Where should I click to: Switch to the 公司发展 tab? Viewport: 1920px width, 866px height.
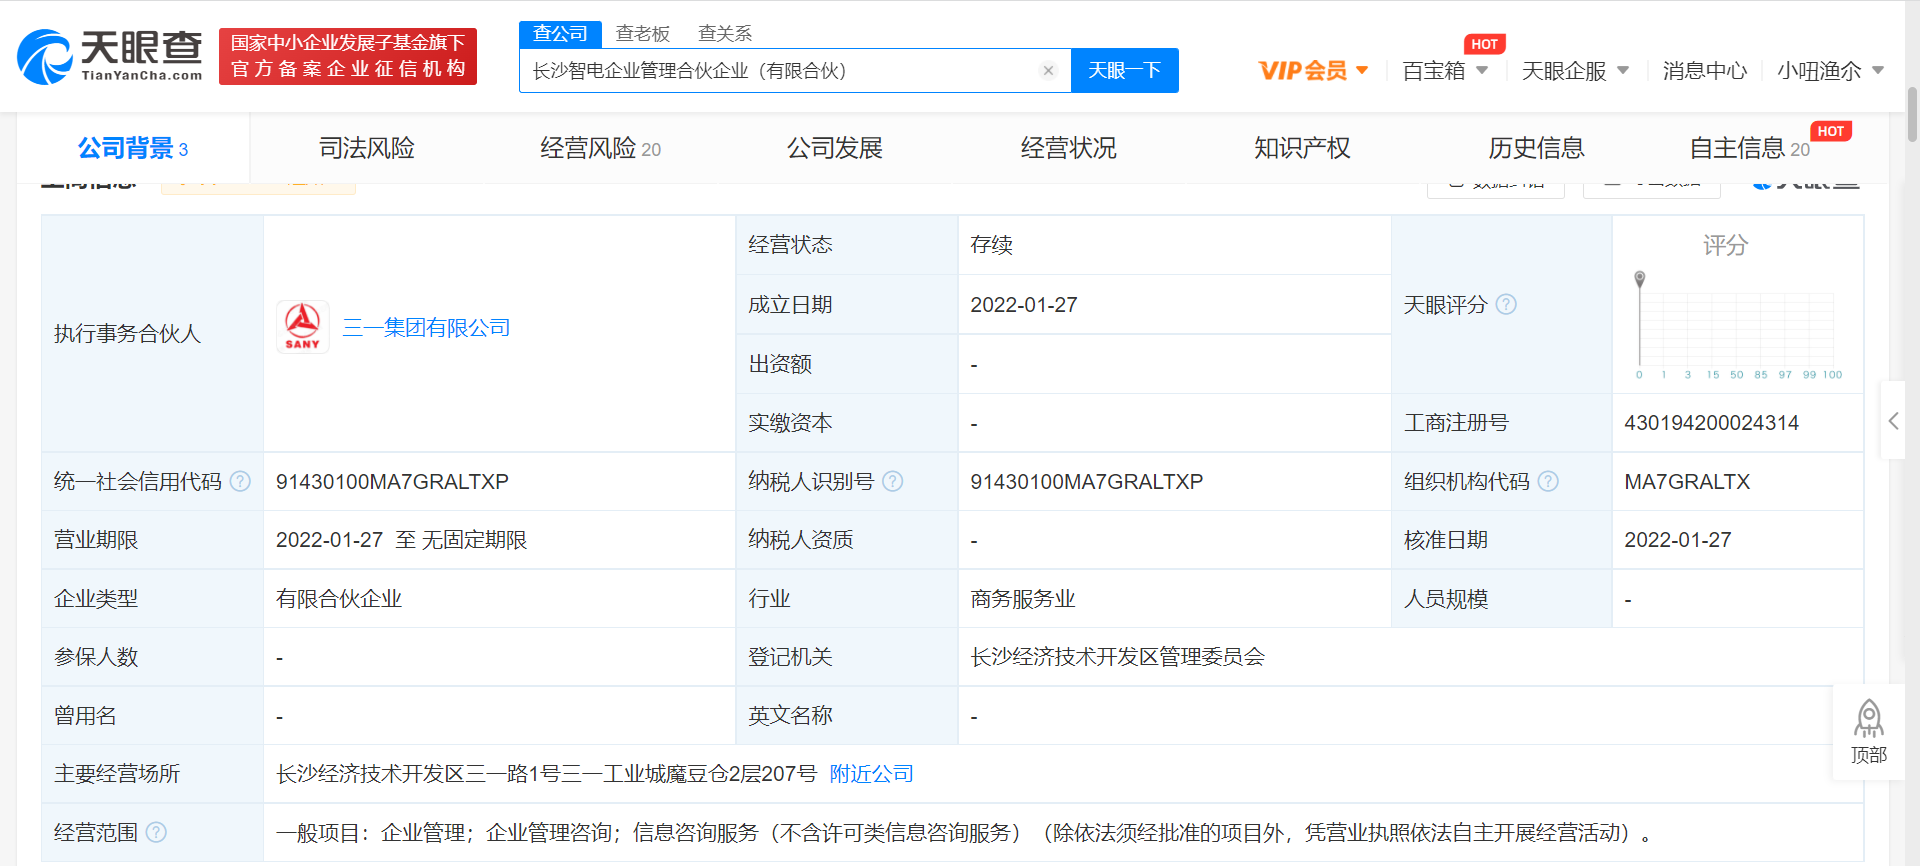(x=834, y=148)
